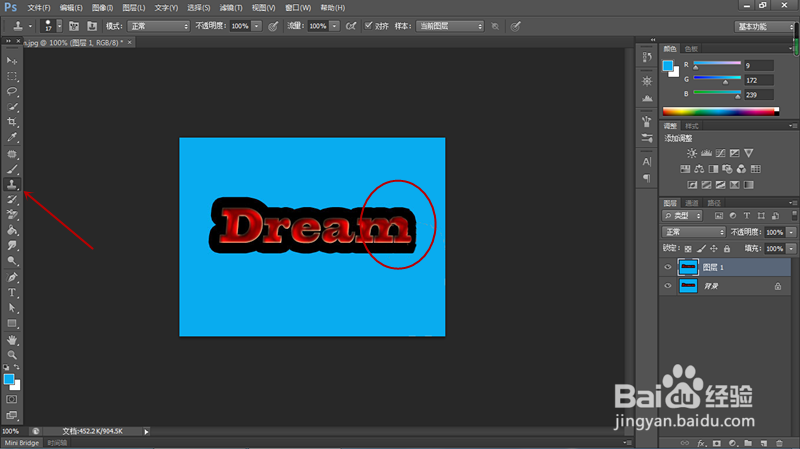Select the Path Selection tool

(x=12, y=308)
